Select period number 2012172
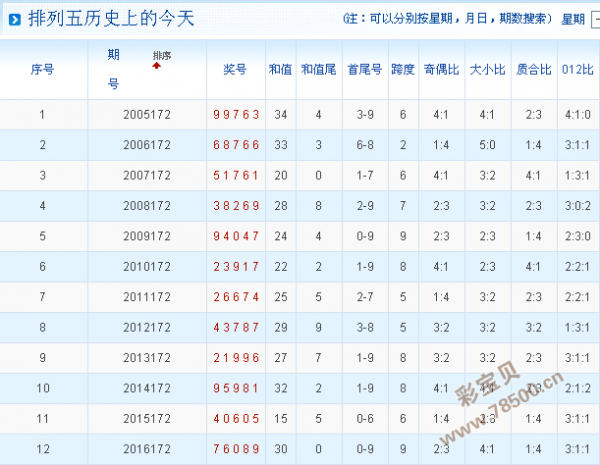 147,327
